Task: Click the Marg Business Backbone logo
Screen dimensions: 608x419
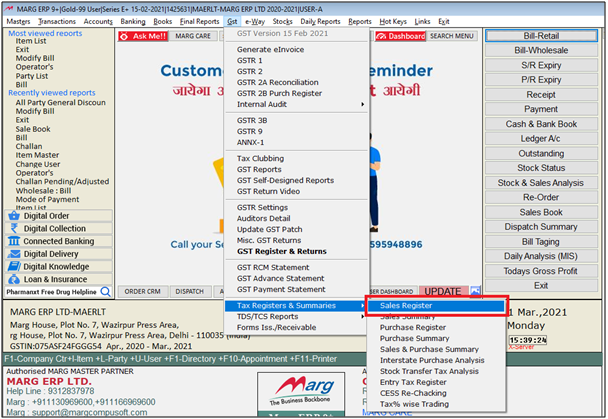Action: [x=301, y=391]
